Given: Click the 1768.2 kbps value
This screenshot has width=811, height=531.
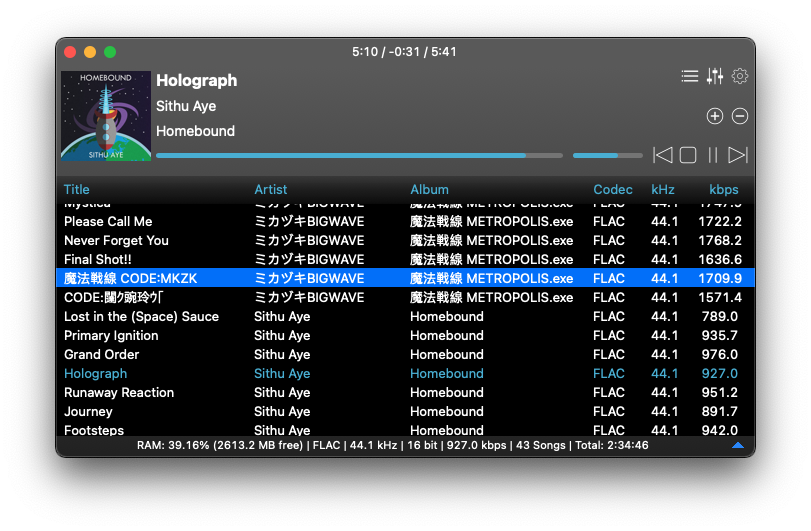Looking at the screenshot, I should point(720,240).
